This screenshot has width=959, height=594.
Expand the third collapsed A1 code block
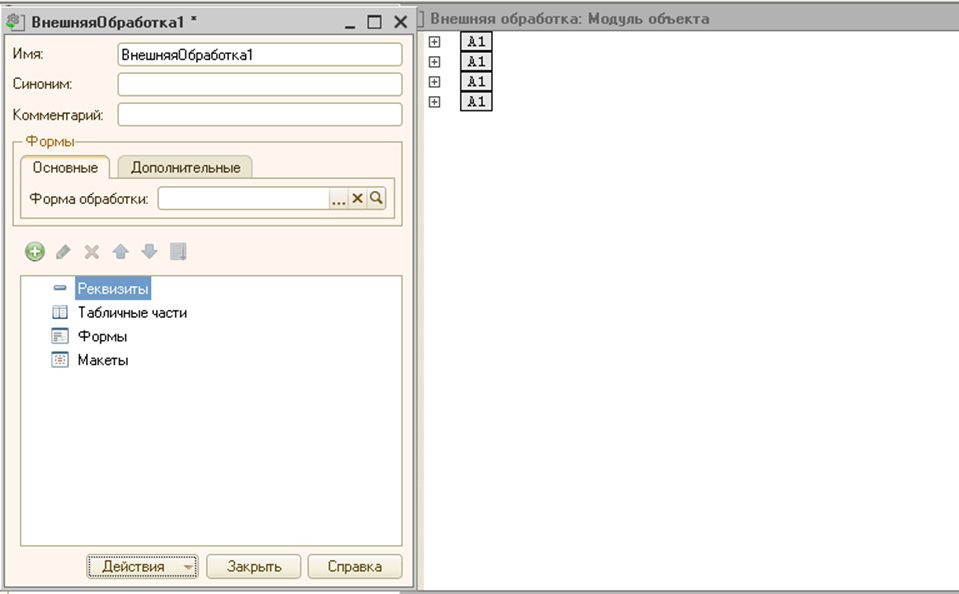pos(434,81)
